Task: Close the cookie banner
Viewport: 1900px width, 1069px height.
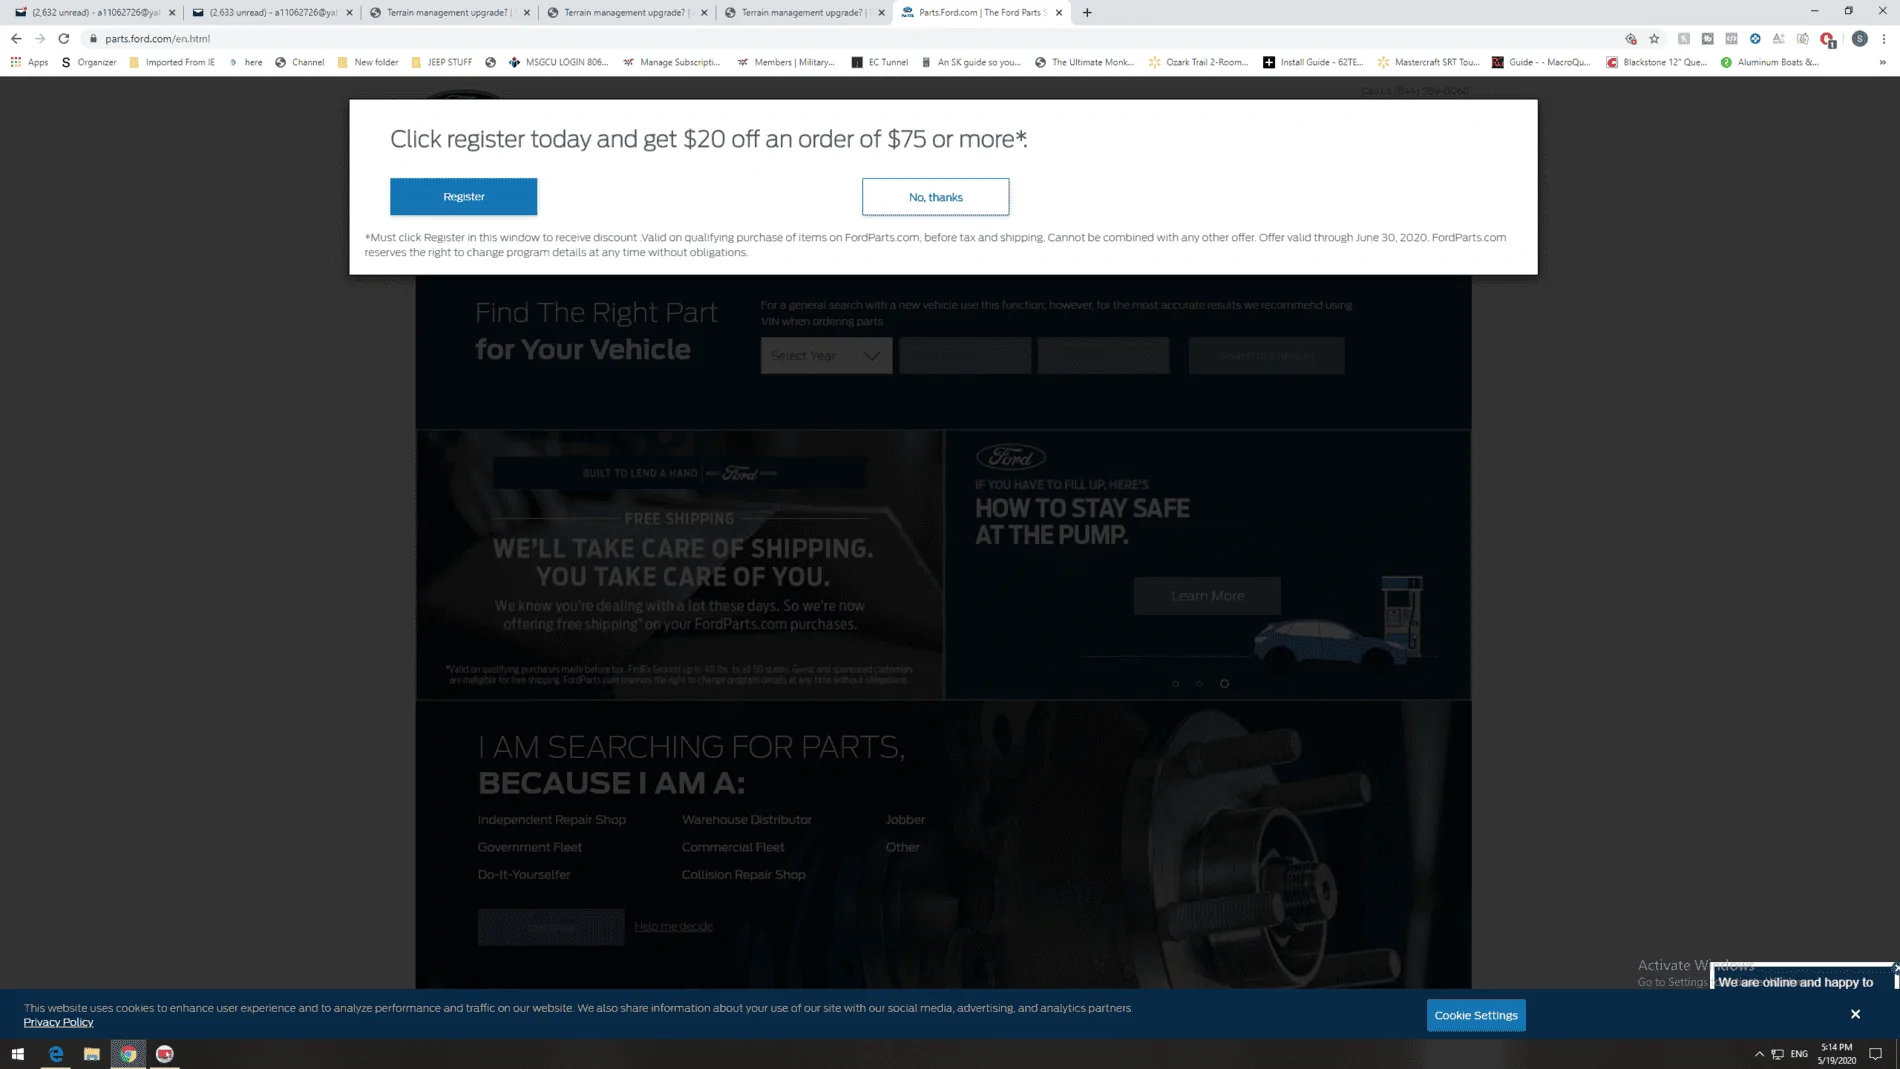Action: click(1855, 1014)
